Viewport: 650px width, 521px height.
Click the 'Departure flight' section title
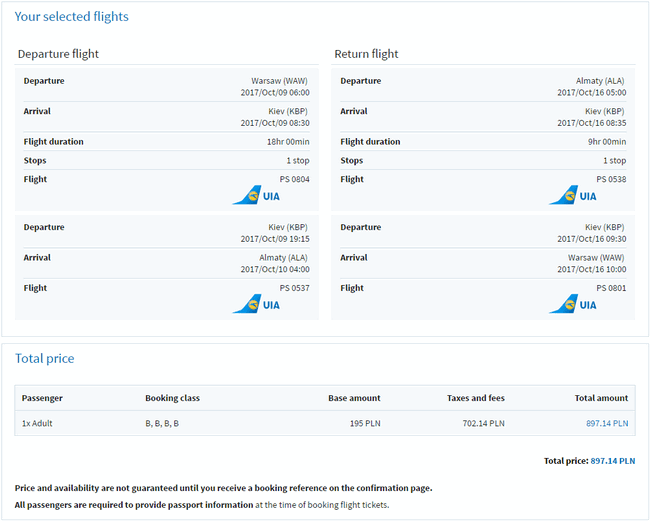click(58, 54)
